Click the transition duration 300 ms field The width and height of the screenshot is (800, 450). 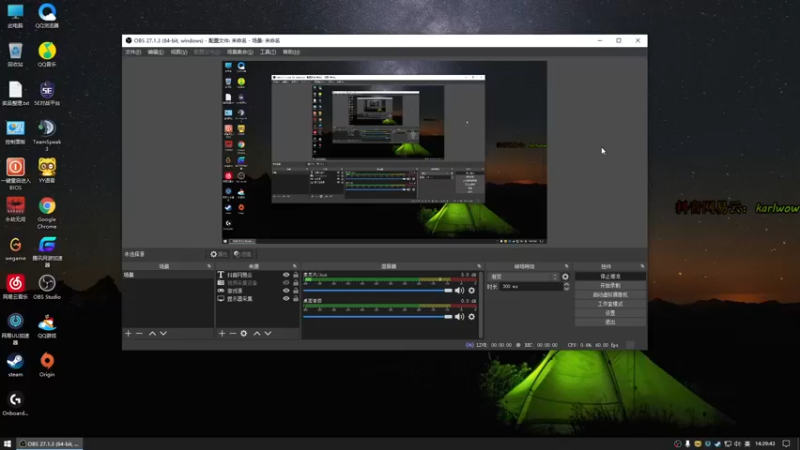tap(530, 287)
